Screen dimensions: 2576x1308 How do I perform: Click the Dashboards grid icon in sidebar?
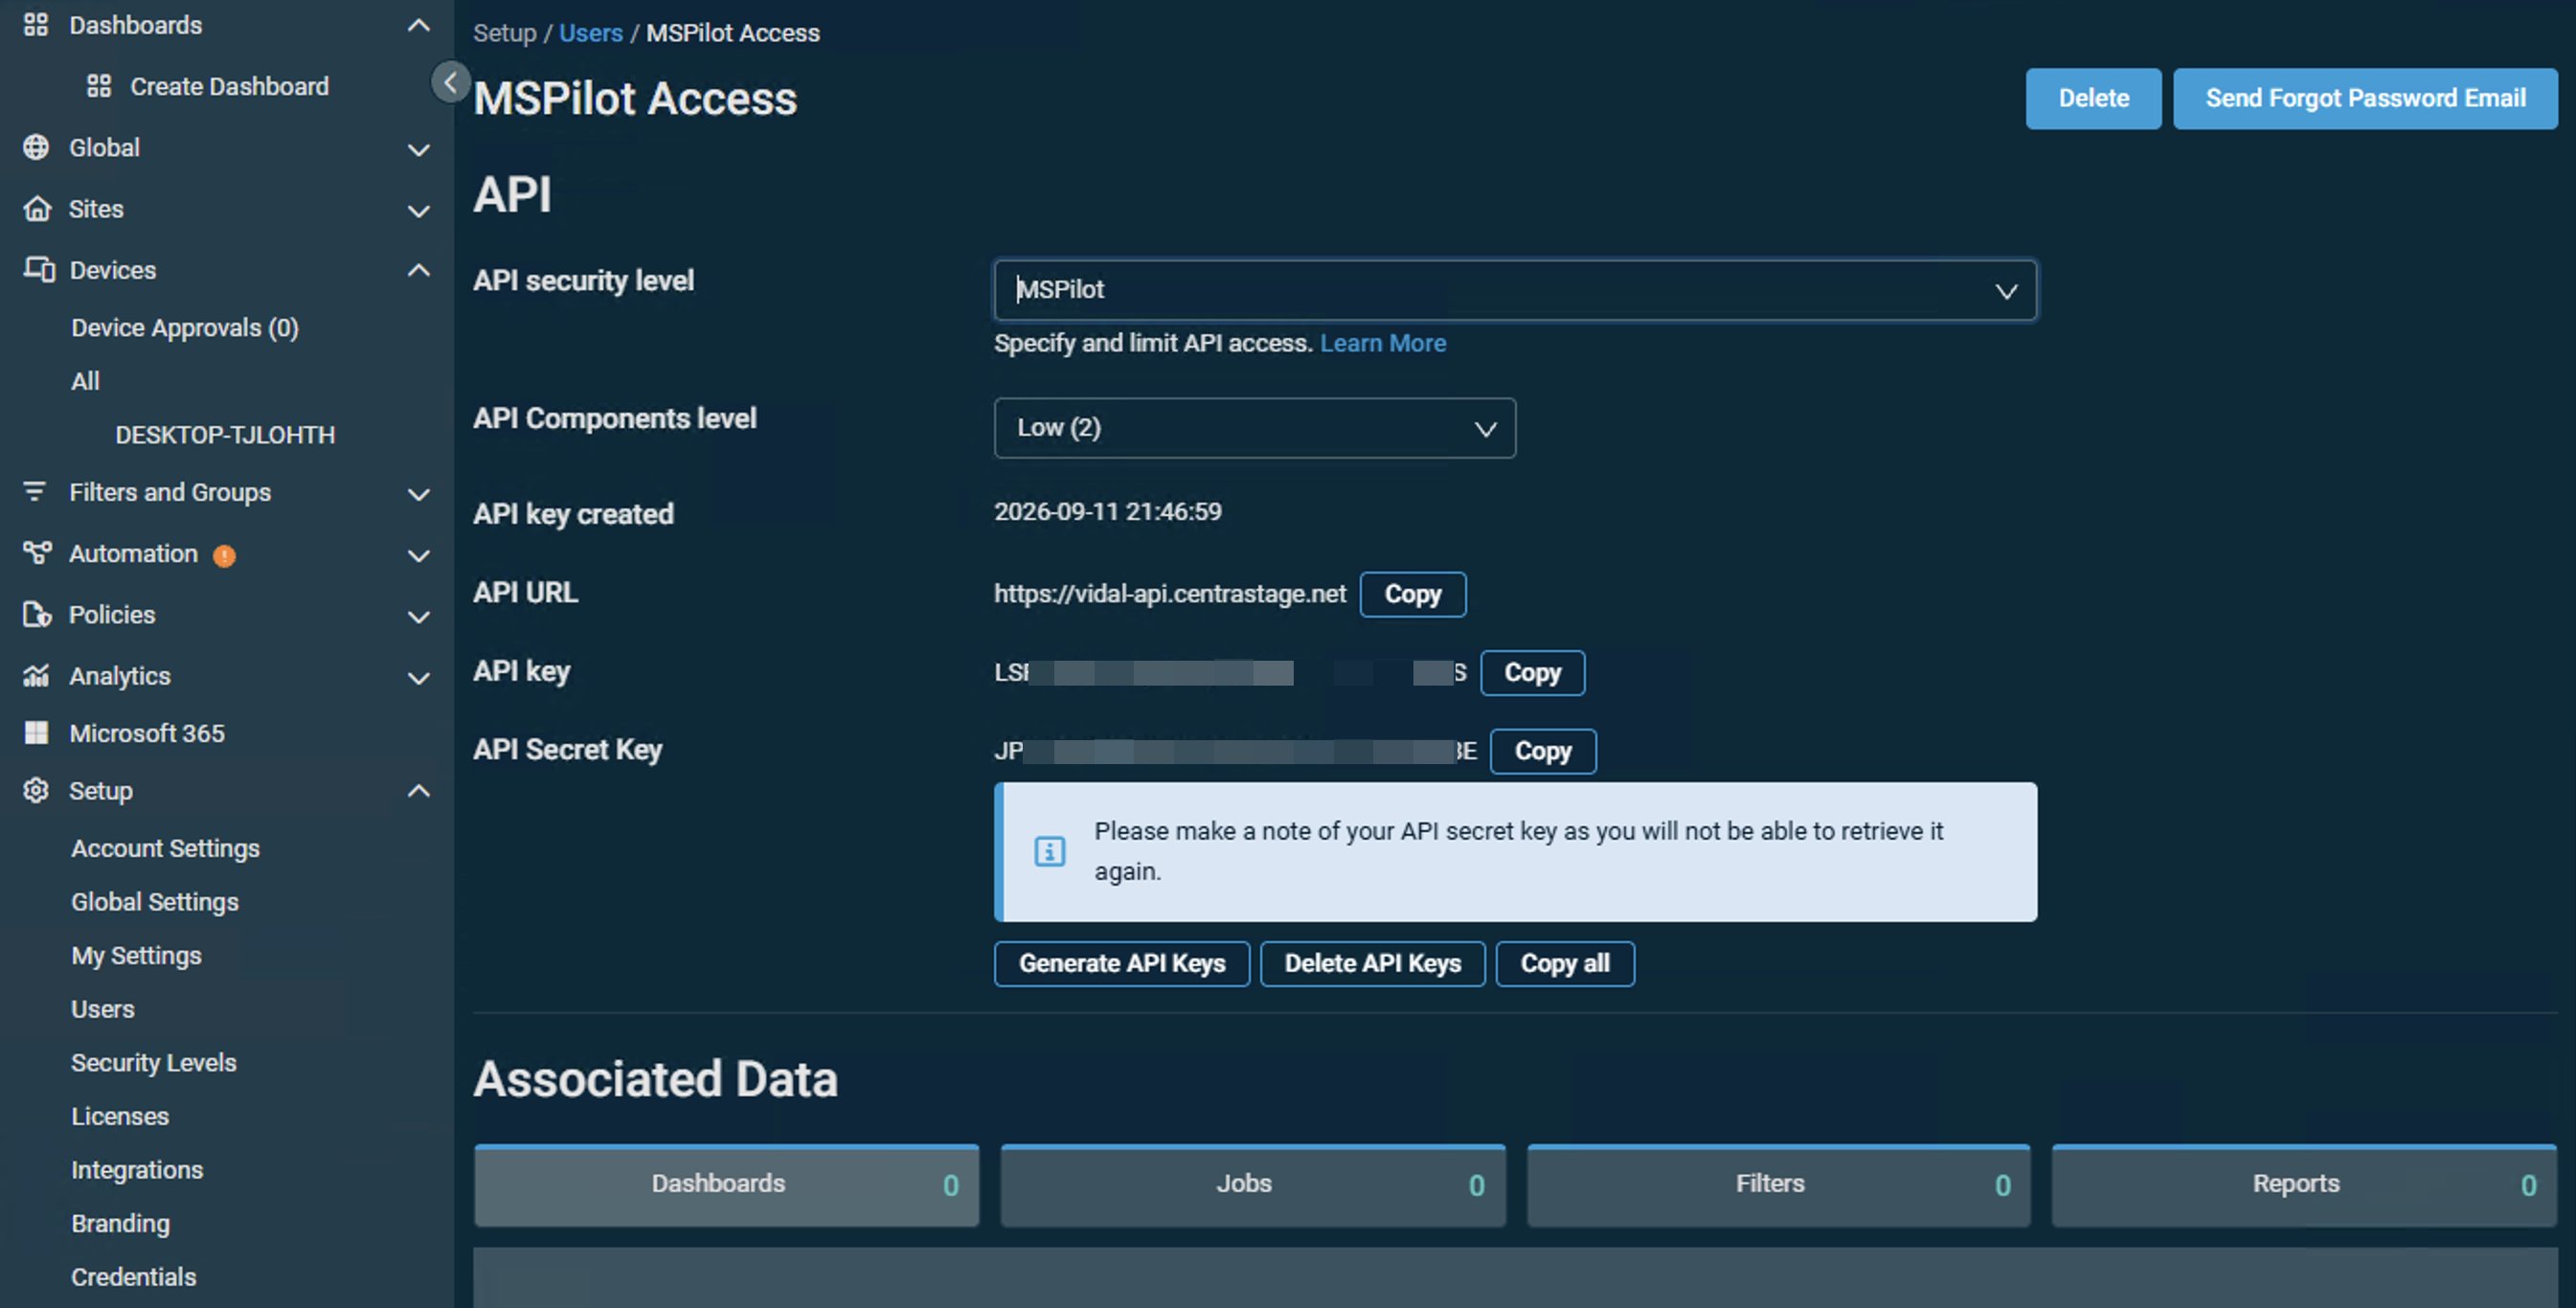tap(36, 25)
